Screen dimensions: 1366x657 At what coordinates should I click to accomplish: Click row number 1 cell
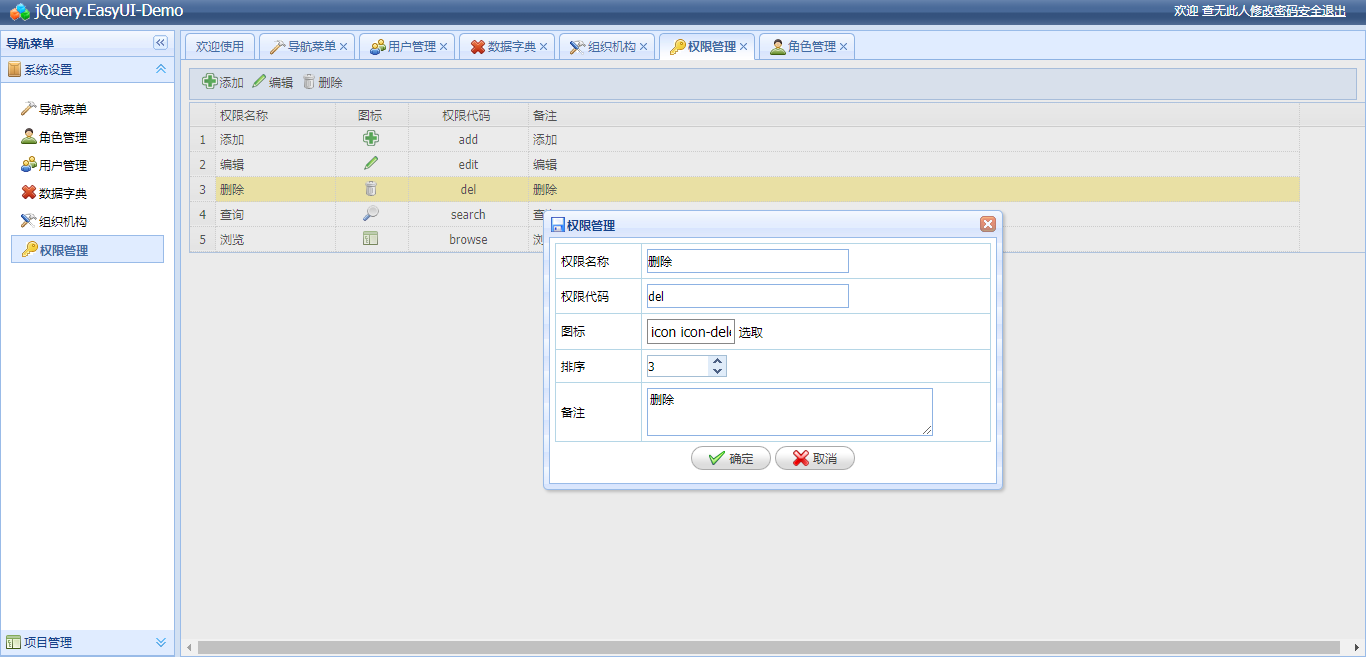pyautogui.click(x=202, y=139)
